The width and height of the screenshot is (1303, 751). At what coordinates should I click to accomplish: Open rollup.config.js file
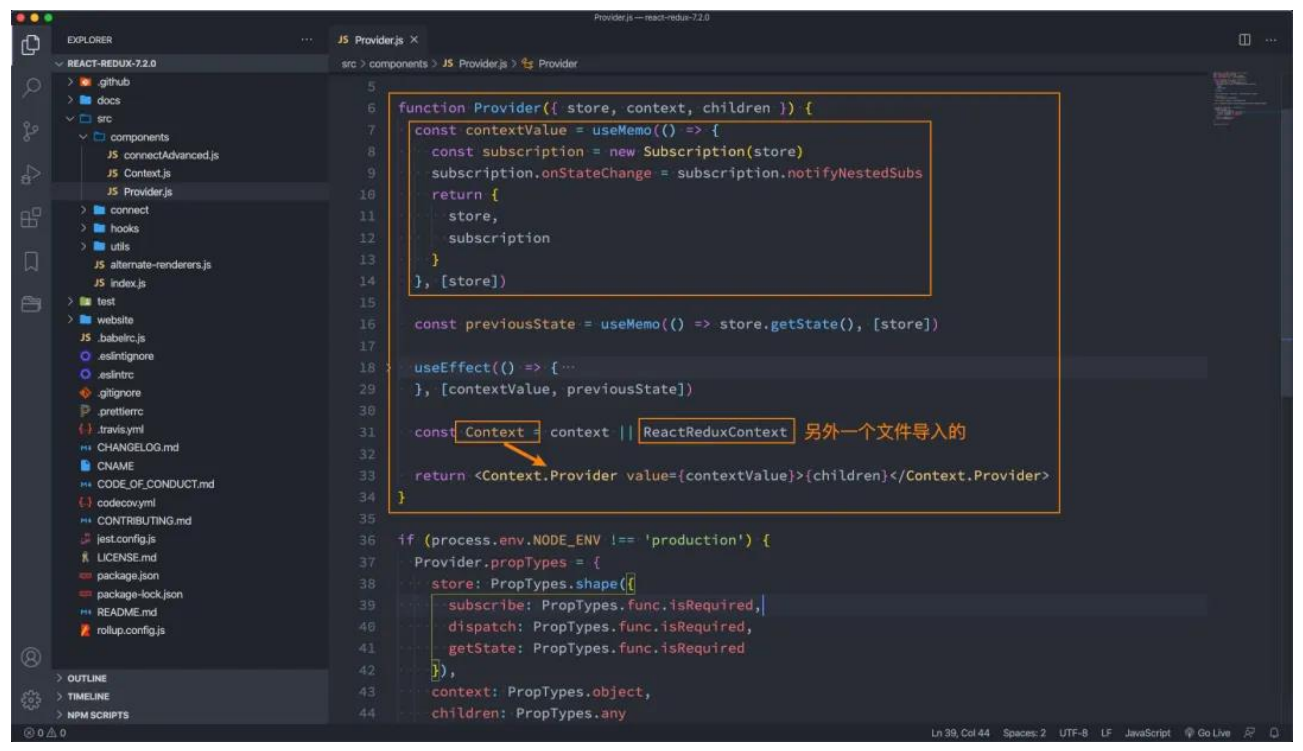coord(192,630)
